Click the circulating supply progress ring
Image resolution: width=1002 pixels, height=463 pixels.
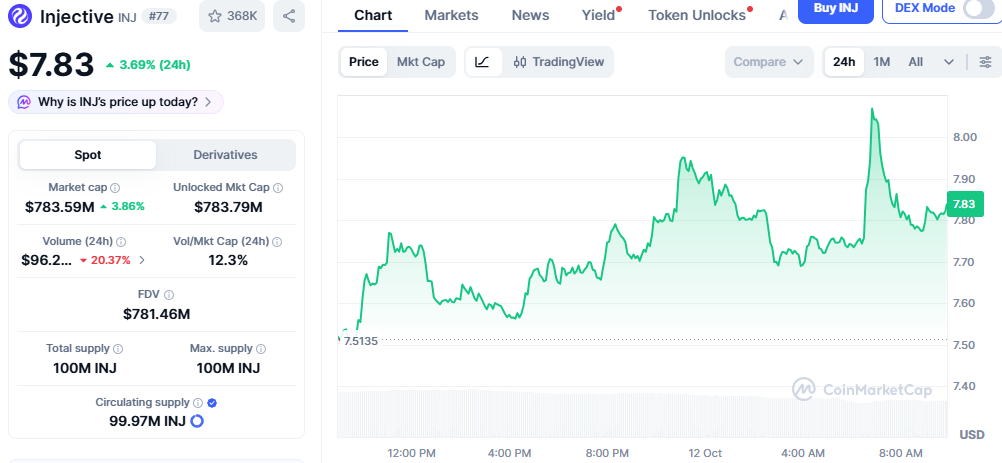(197, 421)
